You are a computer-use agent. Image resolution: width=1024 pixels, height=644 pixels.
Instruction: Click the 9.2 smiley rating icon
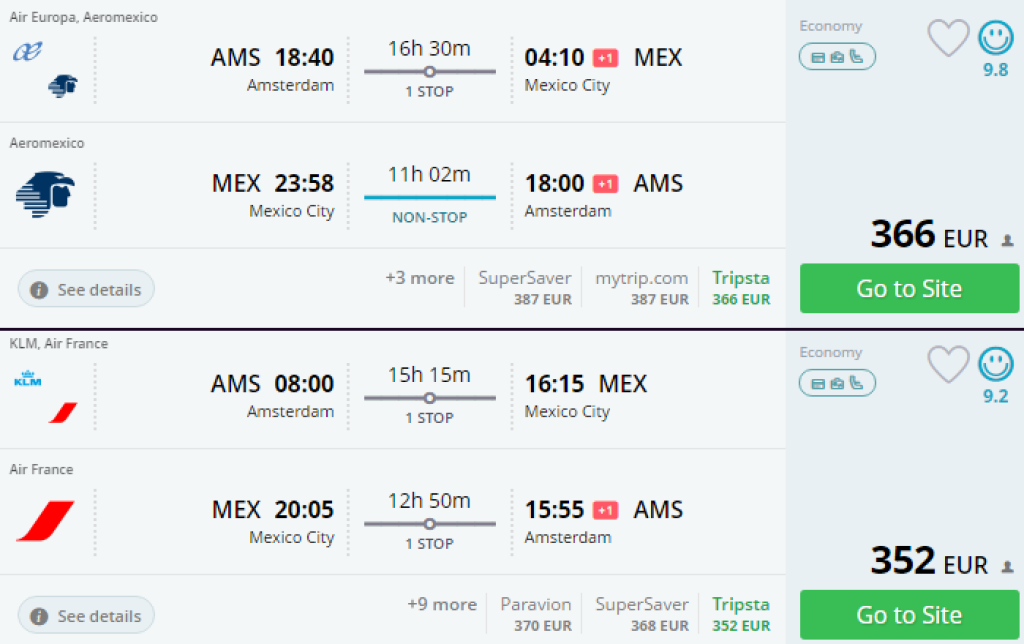coord(995,365)
